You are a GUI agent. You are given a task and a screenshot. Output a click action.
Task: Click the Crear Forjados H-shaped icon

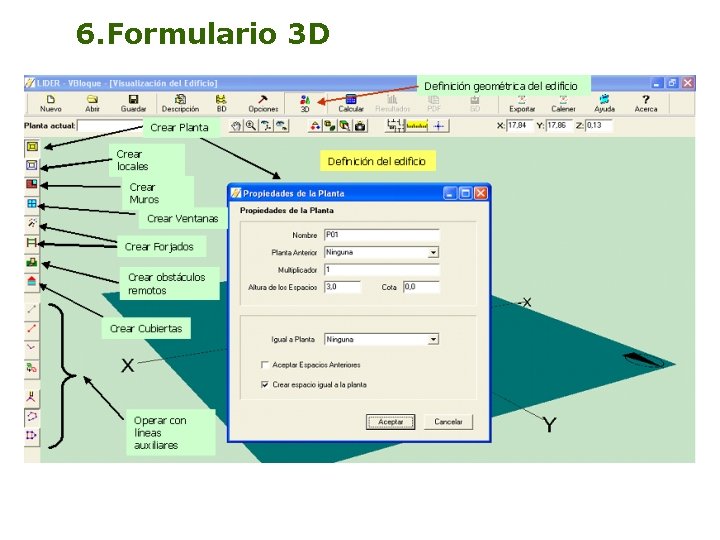[x=32, y=242]
